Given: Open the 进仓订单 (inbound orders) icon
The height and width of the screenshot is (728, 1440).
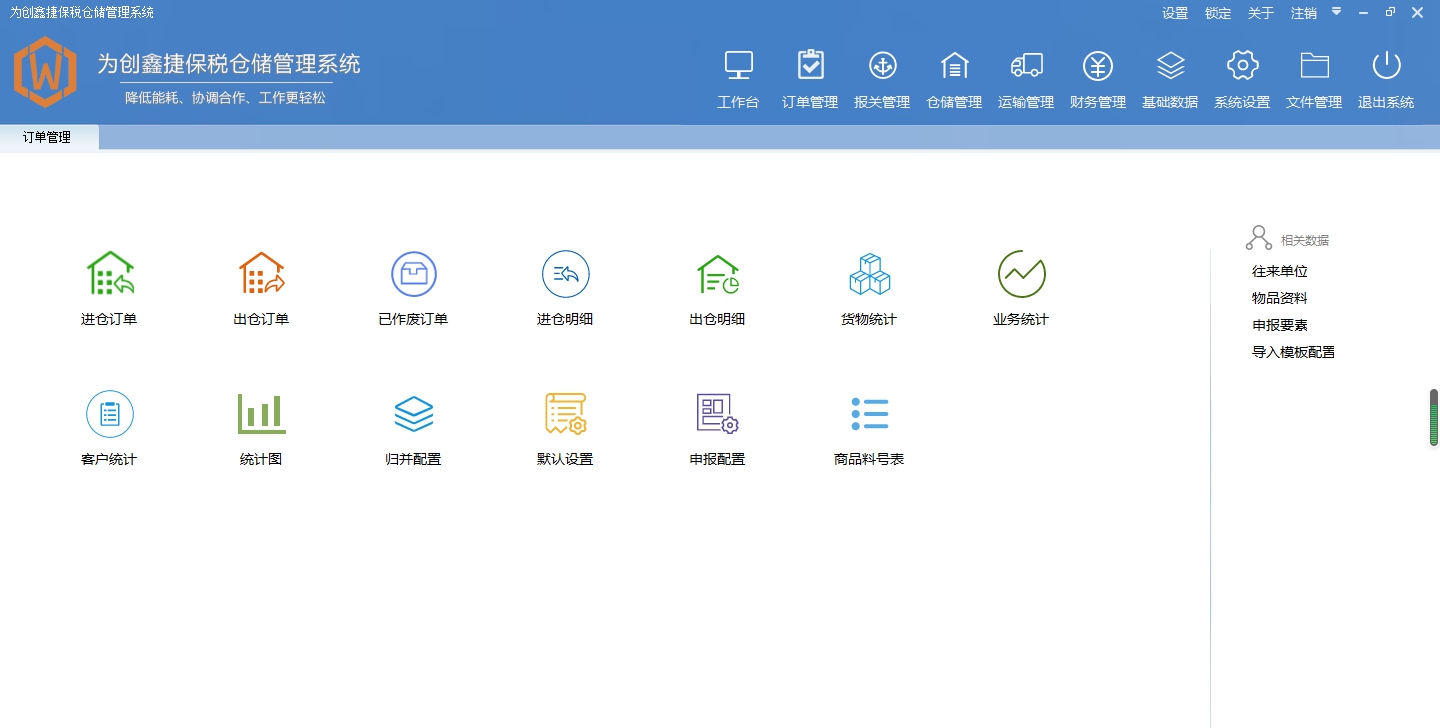Looking at the screenshot, I should [109, 287].
